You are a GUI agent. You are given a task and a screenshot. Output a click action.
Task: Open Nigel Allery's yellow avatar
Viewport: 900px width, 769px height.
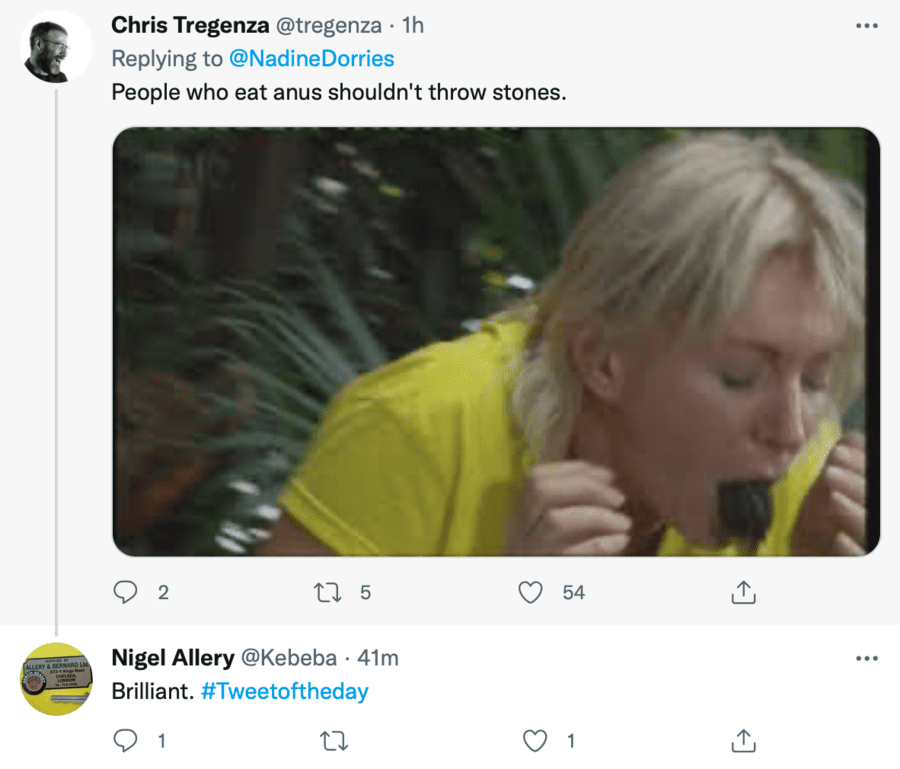tap(56, 679)
